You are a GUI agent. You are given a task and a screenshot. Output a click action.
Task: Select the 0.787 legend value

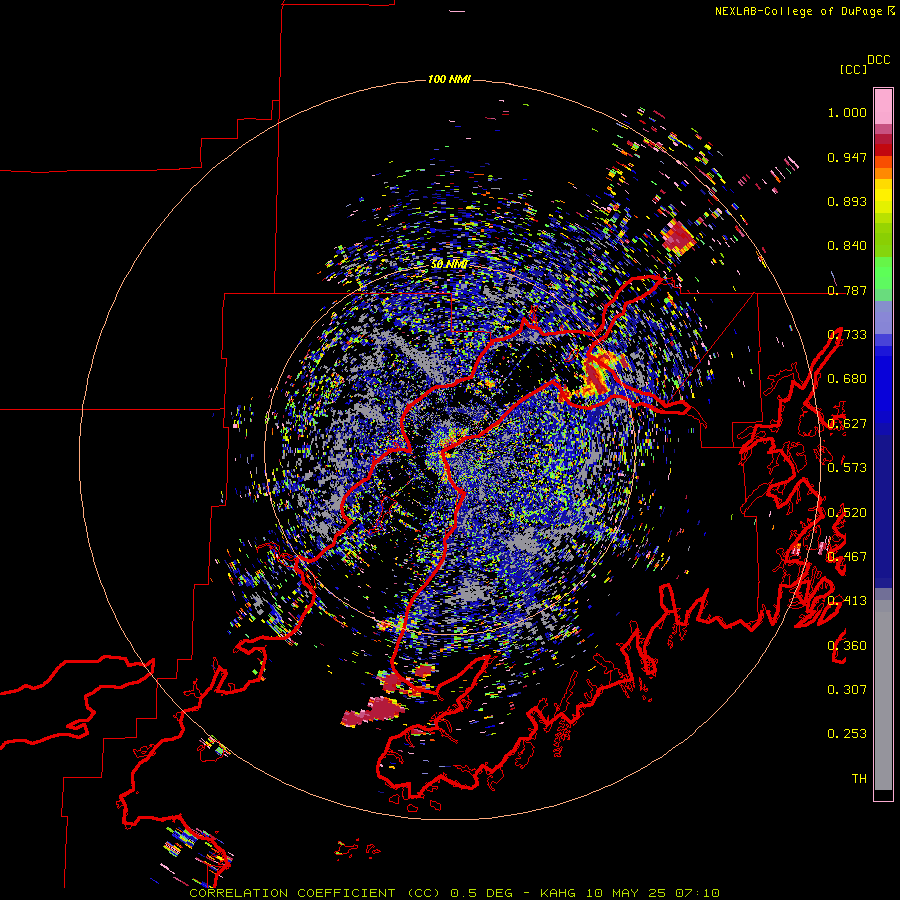(x=847, y=290)
